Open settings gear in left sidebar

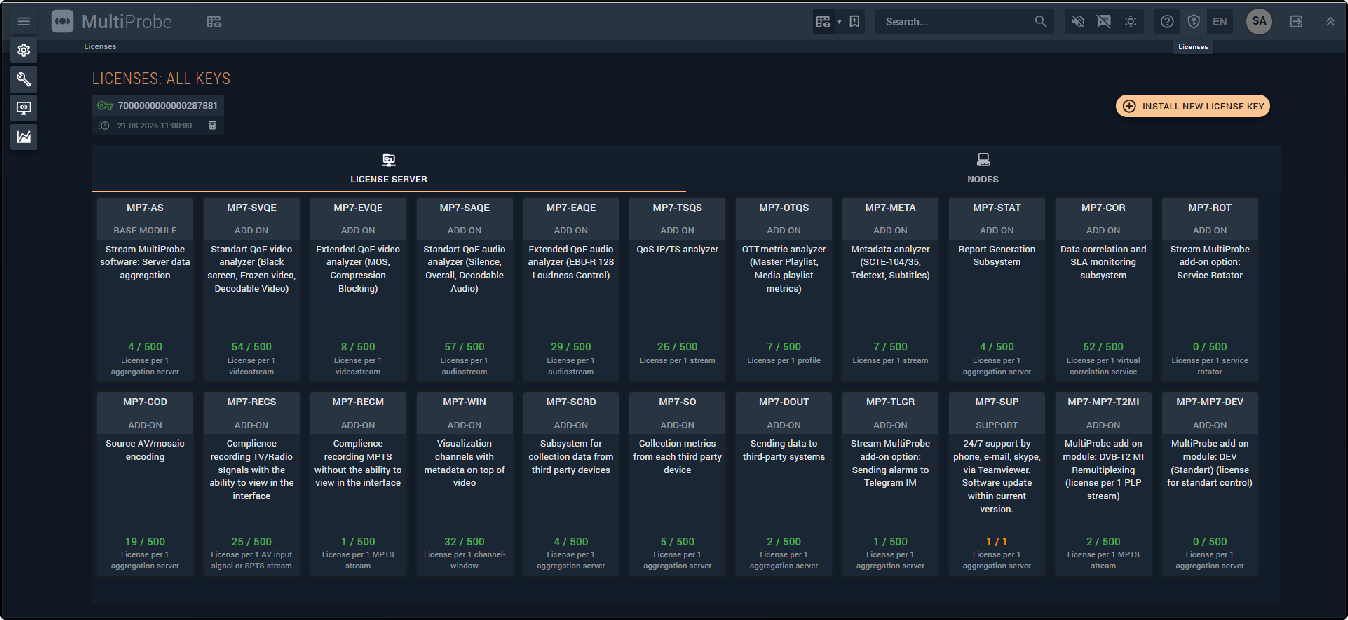click(24, 50)
